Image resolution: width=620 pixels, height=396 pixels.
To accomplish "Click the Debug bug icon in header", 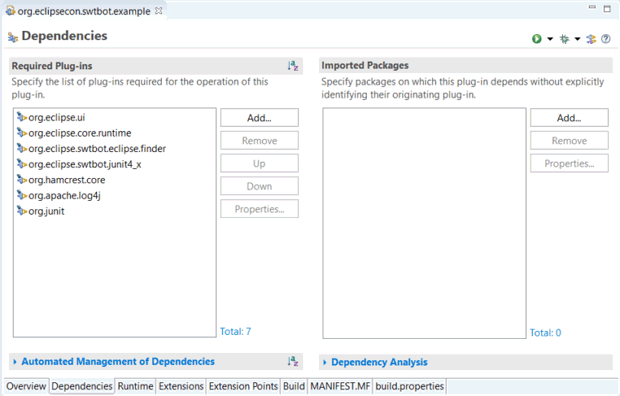I will (x=564, y=39).
